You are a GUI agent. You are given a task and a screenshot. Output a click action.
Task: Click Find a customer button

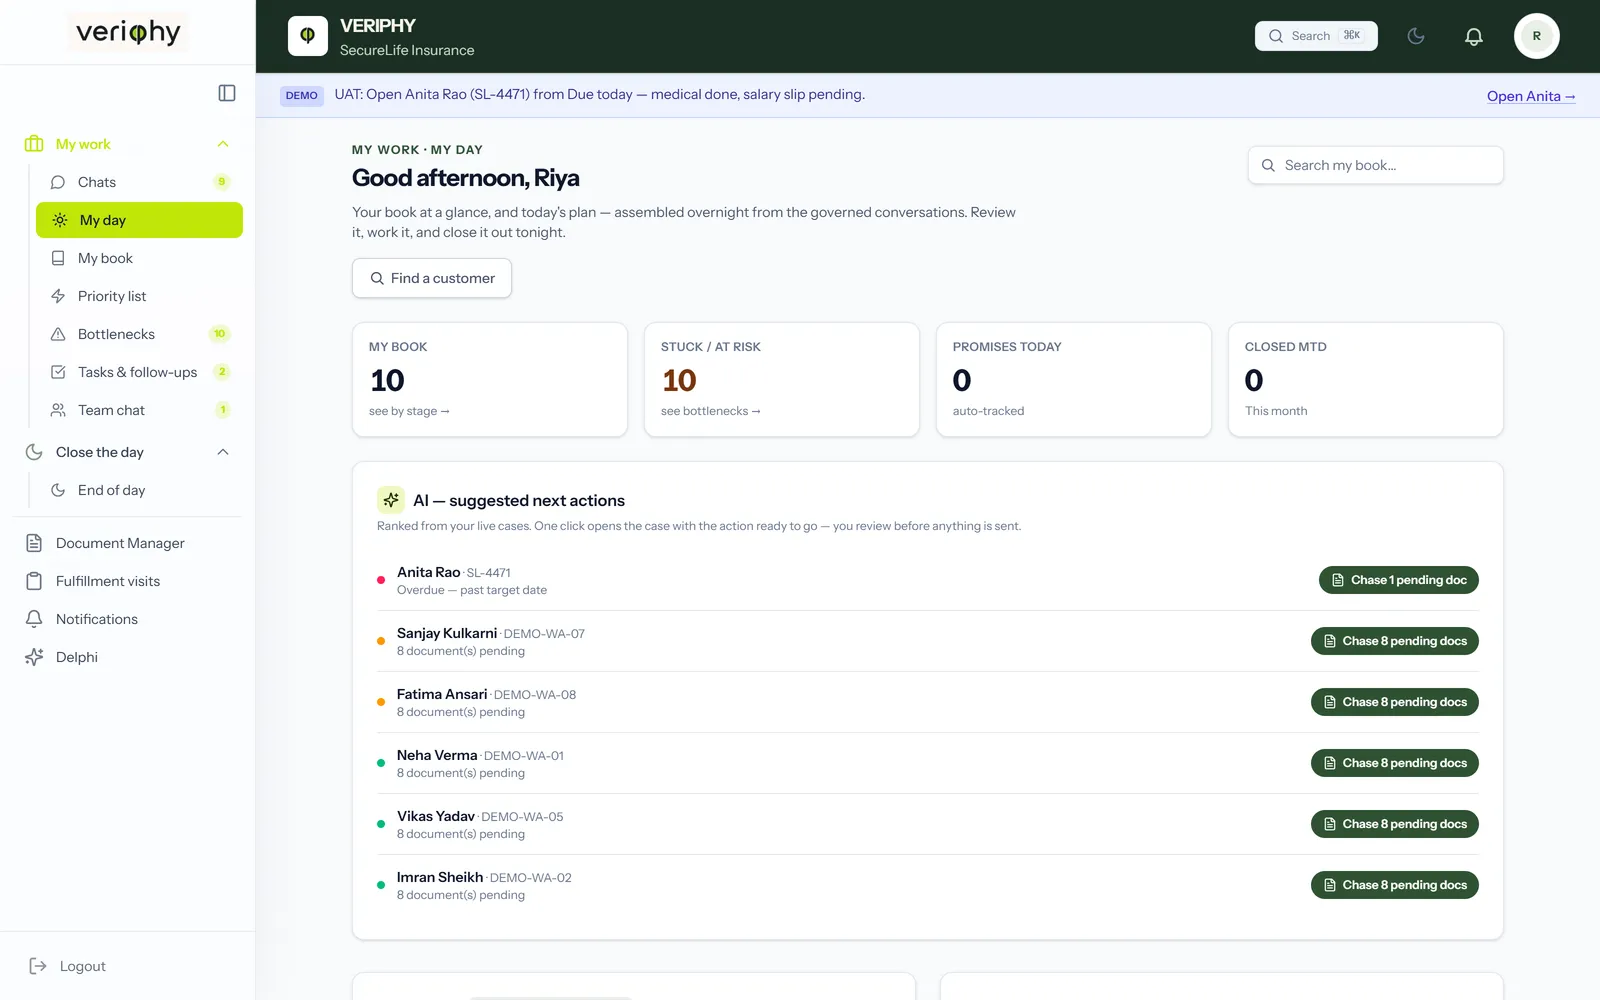click(x=432, y=278)
